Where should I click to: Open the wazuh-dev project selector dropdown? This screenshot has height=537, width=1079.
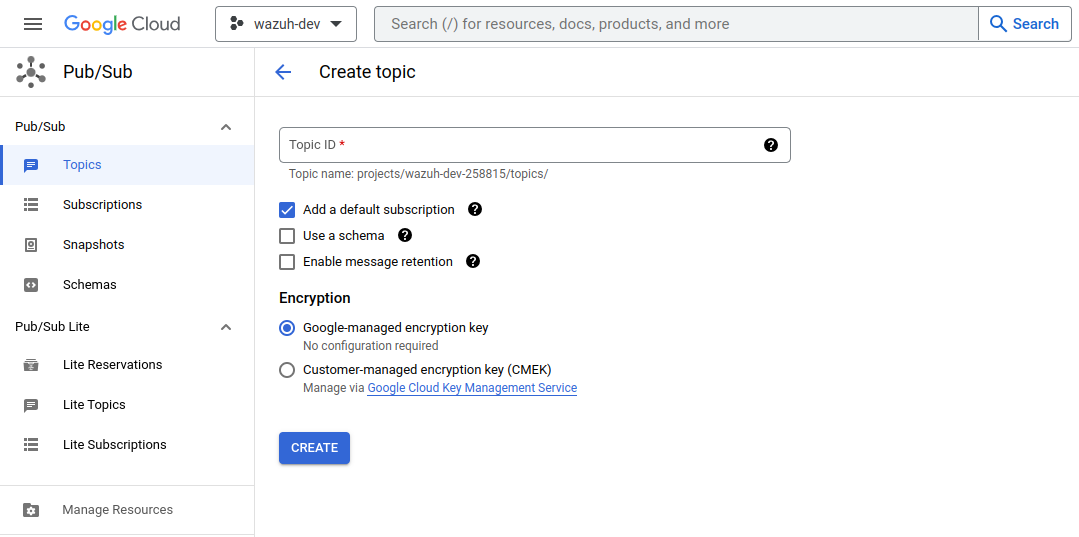[x=286, y=24]
